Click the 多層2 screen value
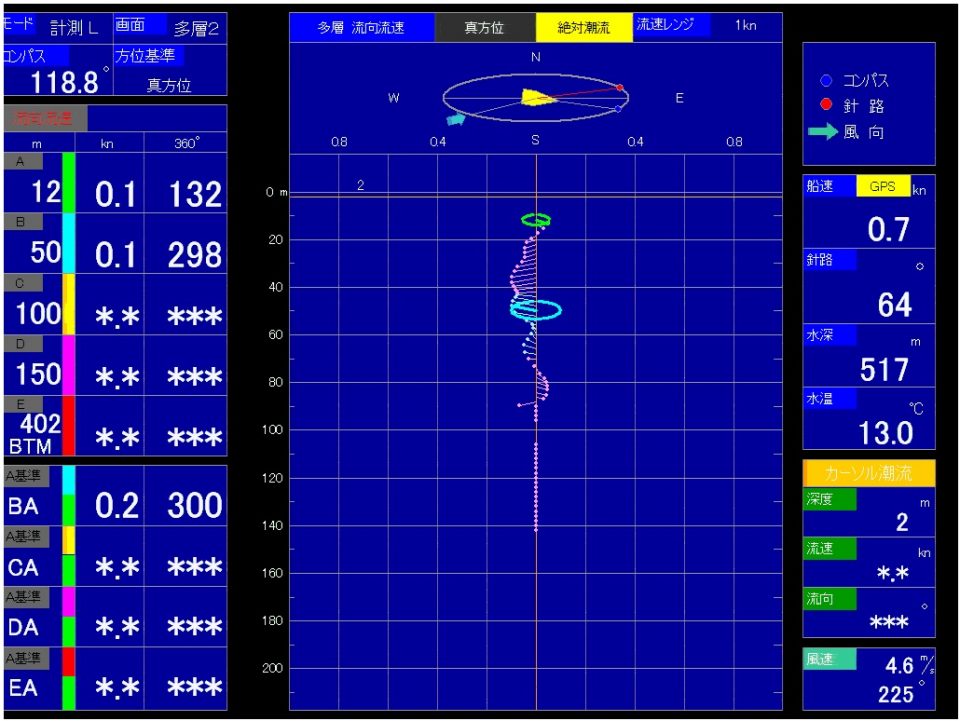Image resolution: width=960 pixels, height=721 pixels. (196, 29)
